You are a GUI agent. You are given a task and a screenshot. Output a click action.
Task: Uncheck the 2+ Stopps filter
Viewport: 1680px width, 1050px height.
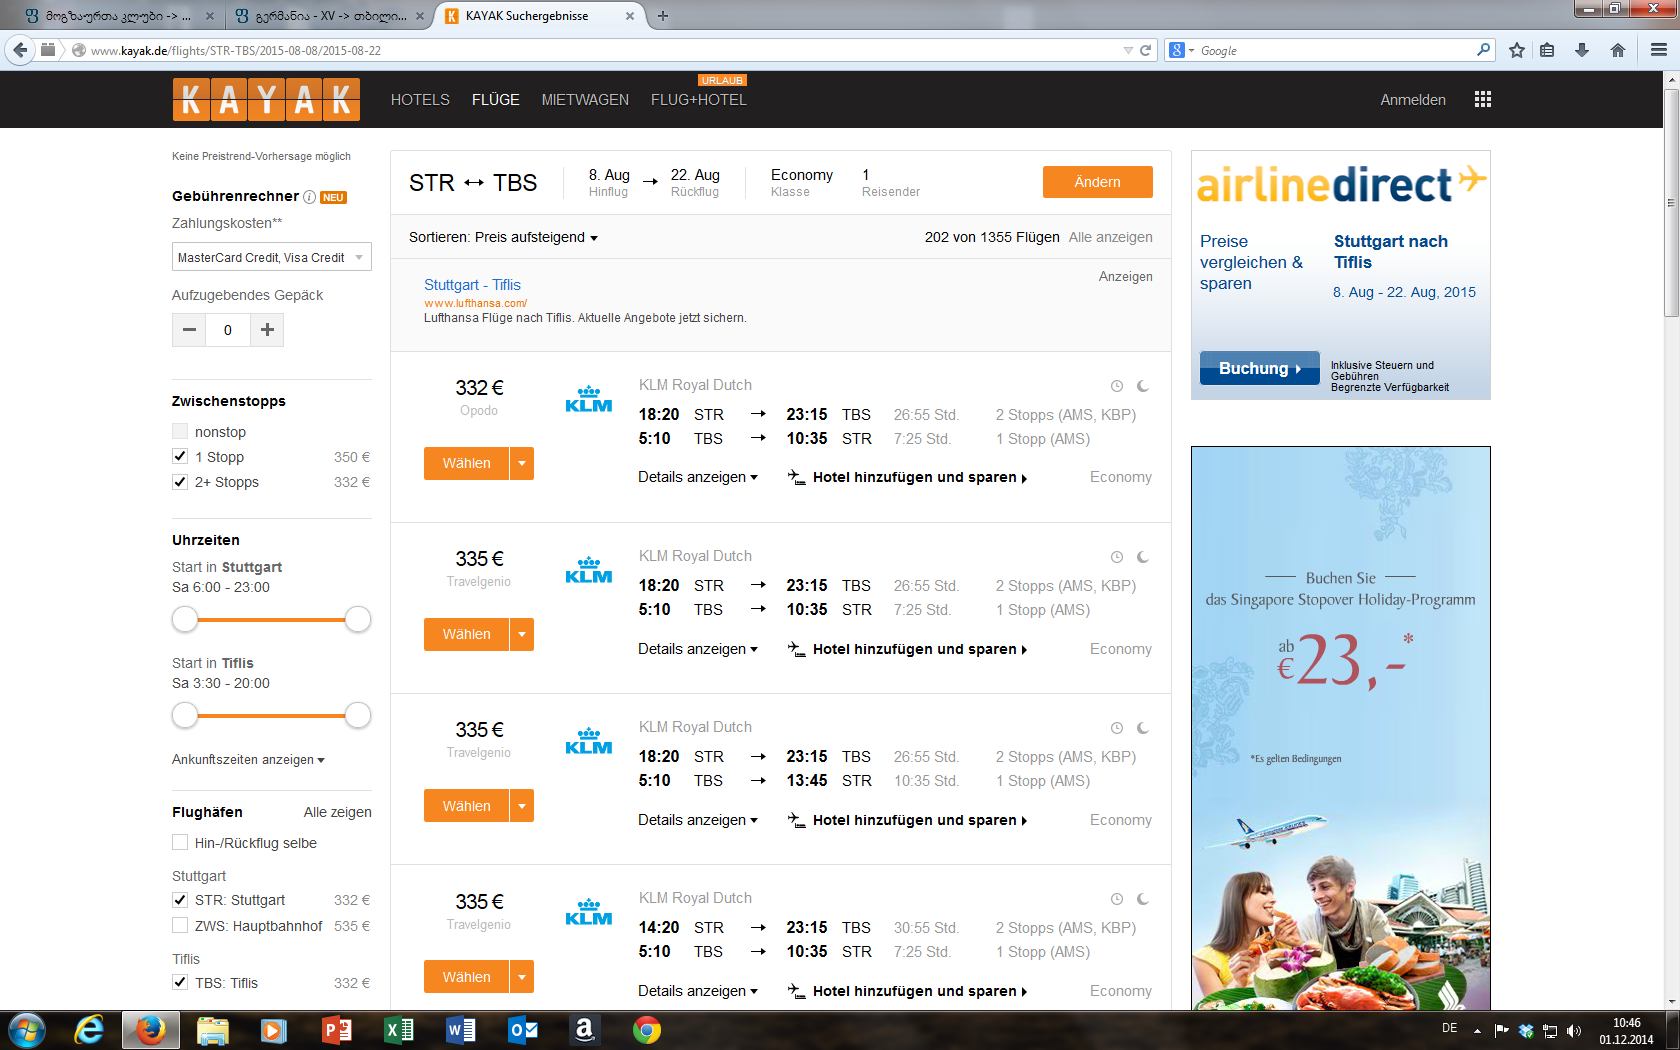pos(180,481)
